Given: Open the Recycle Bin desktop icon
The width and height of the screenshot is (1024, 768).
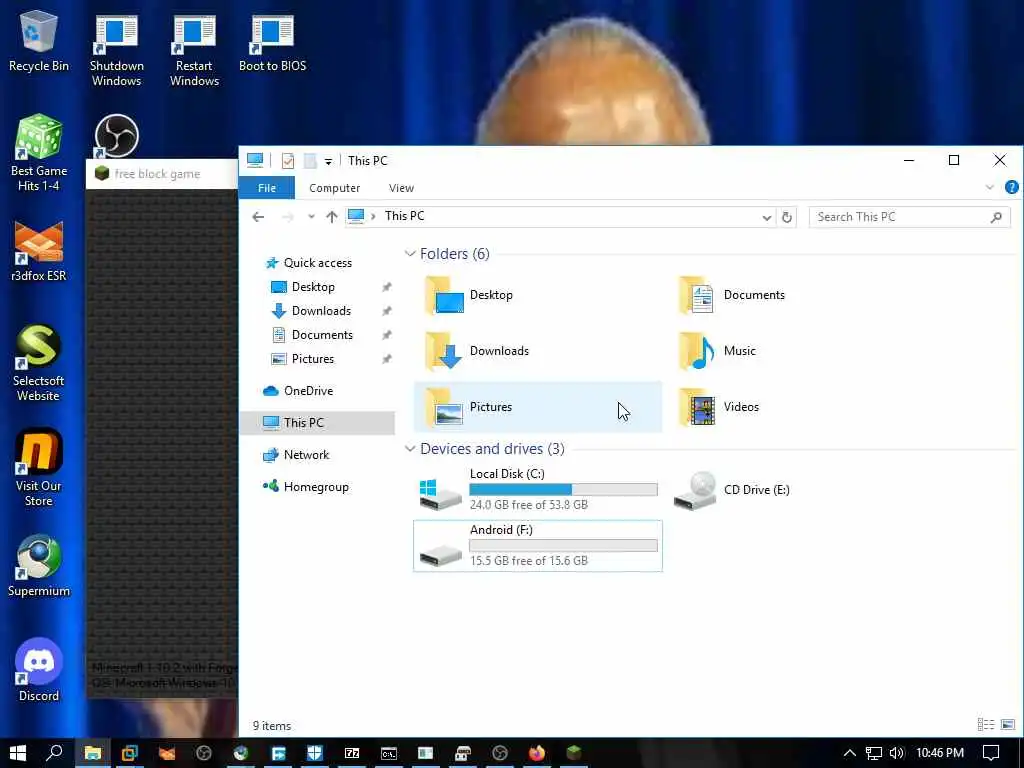Looking at the screenshot, I should click(39, 42).
